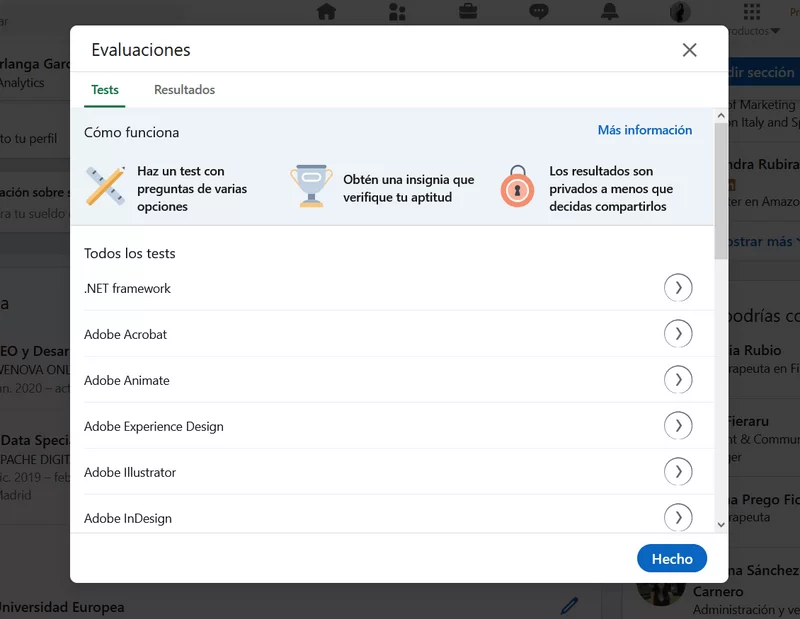Viewport: 800px width, 619px height.
Task: Go to LinkedIn Home icon
Action: (327, 11)
